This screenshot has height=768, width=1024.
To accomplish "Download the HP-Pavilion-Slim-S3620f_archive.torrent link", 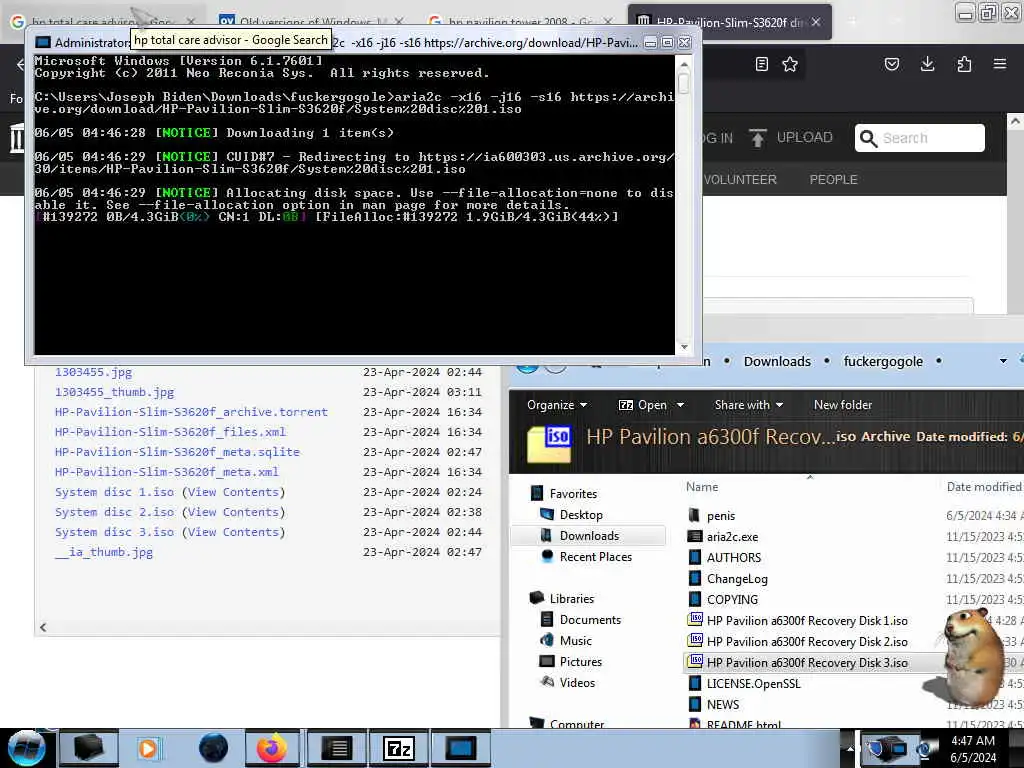I will point(191,412).
